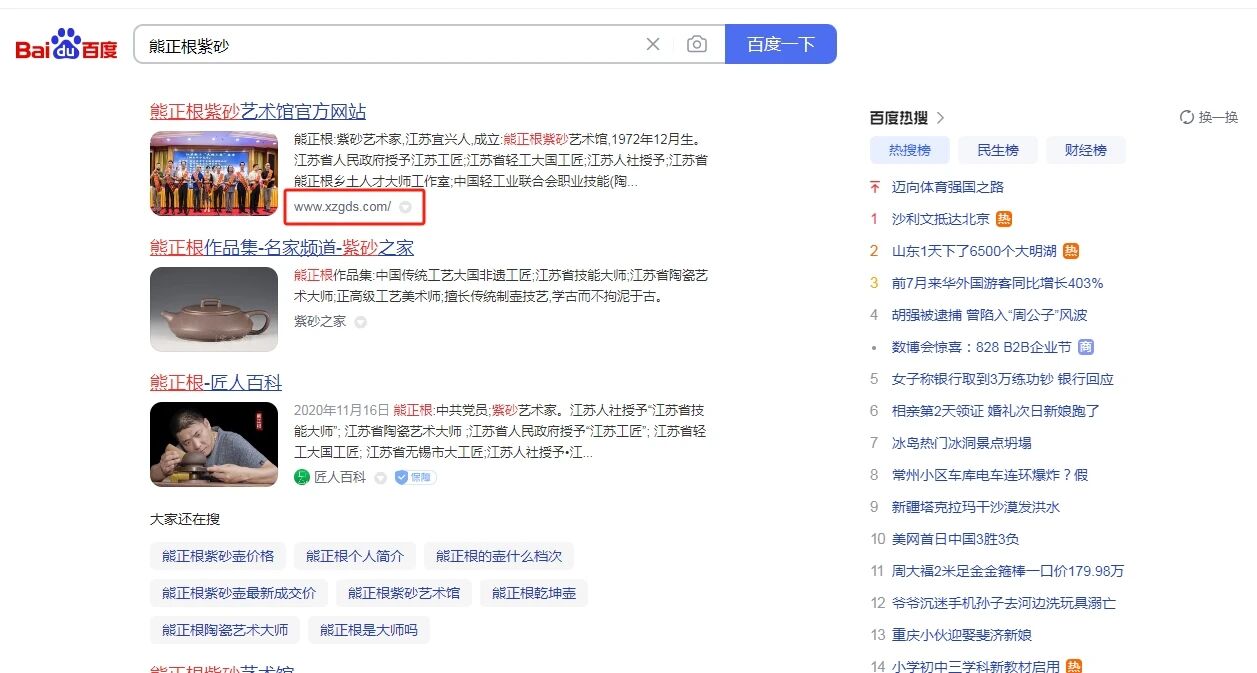1257x673 pixels.
Task: Open the Baidu logo home link
Action: coord(67,45)
